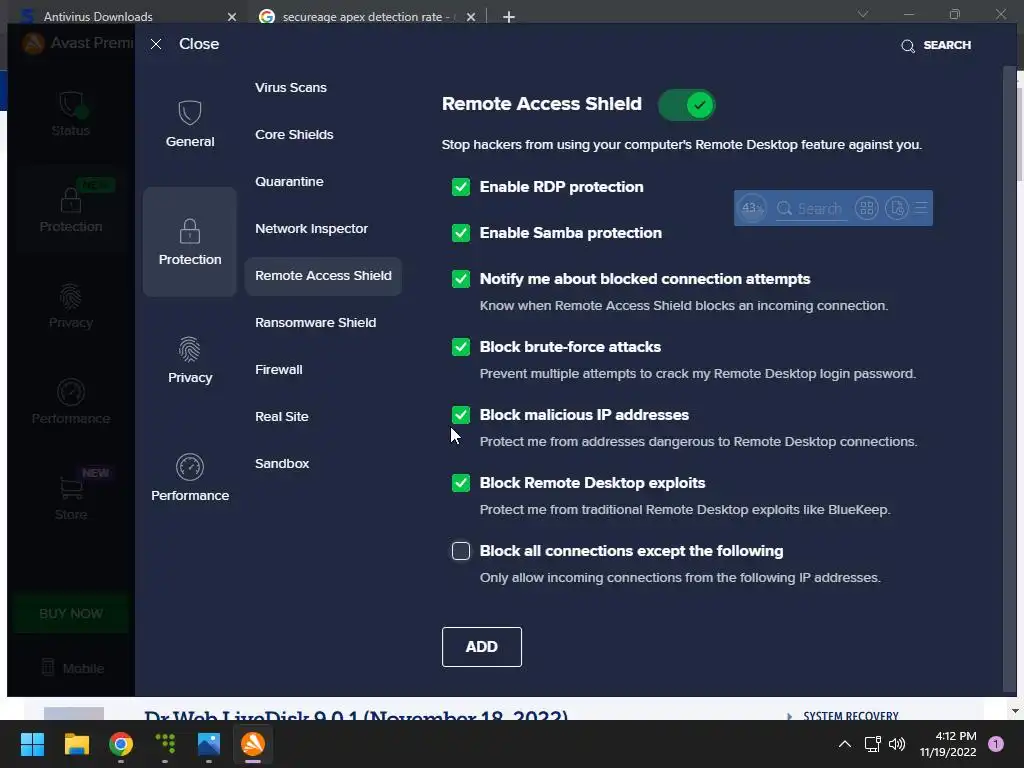Image resolution: width=1024 pixels, height=768 pixels.
Task: Open a new browser tab with plus
Action: point(509,17)
